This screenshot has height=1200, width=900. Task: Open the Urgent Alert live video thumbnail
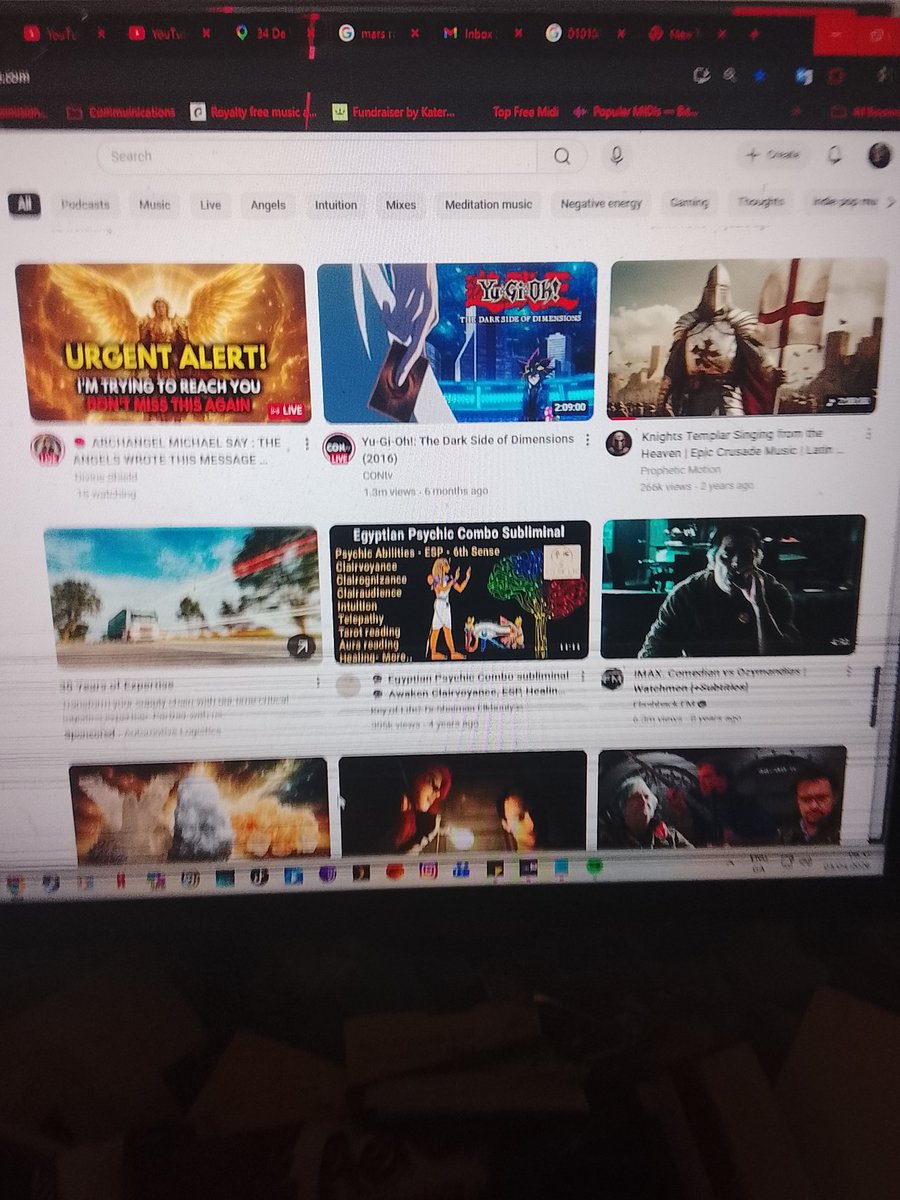(x=161, y=343)
